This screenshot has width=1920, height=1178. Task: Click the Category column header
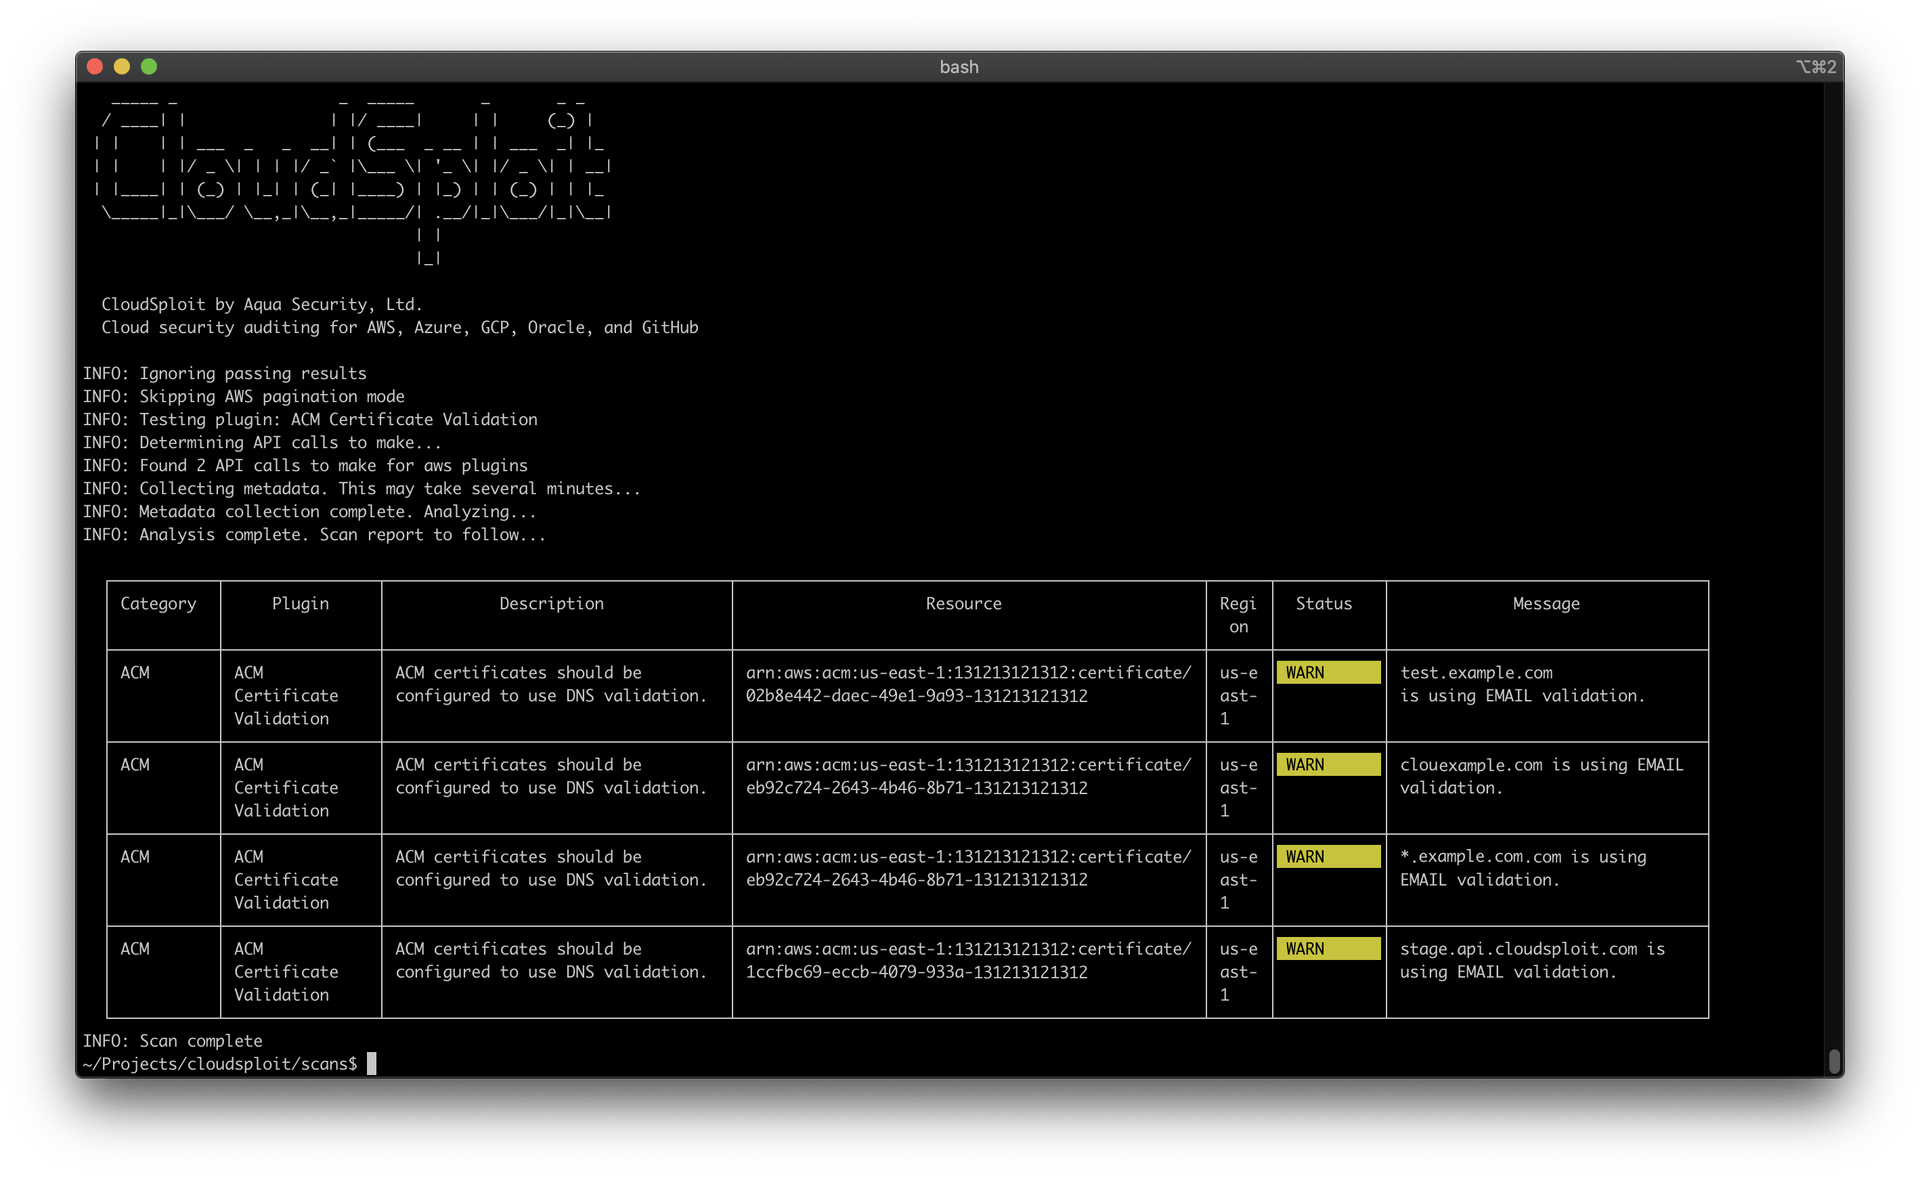(158, 604)
